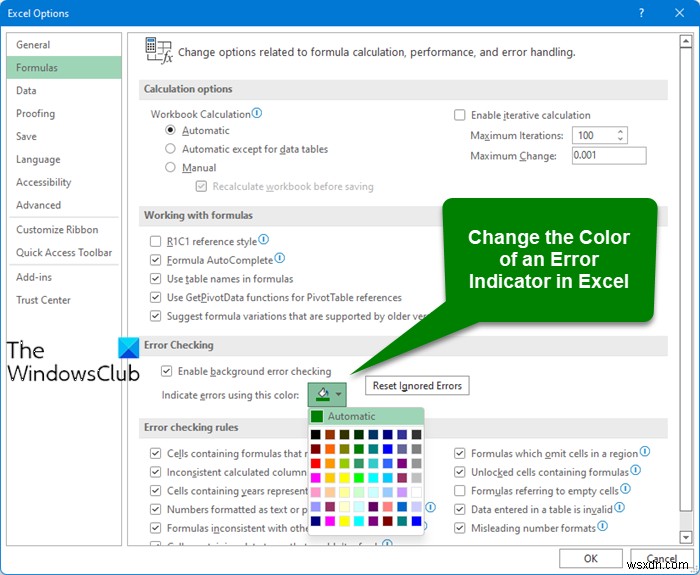Click the Workbook Calculation info icon
The height and width of the screenshot is (575, 700).
point(257,113)
